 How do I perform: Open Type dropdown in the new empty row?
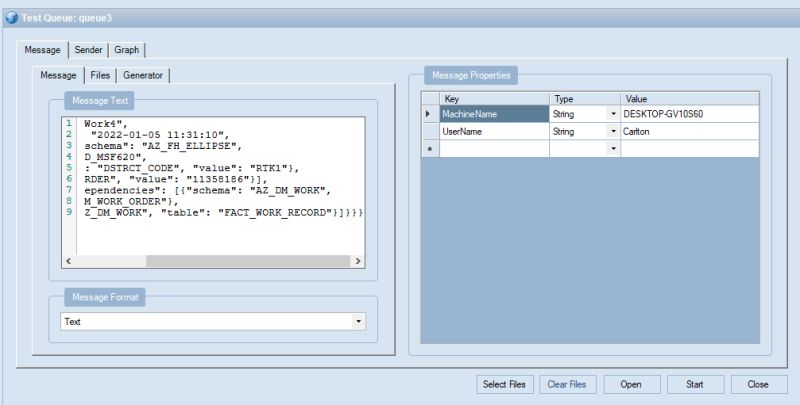613,149
